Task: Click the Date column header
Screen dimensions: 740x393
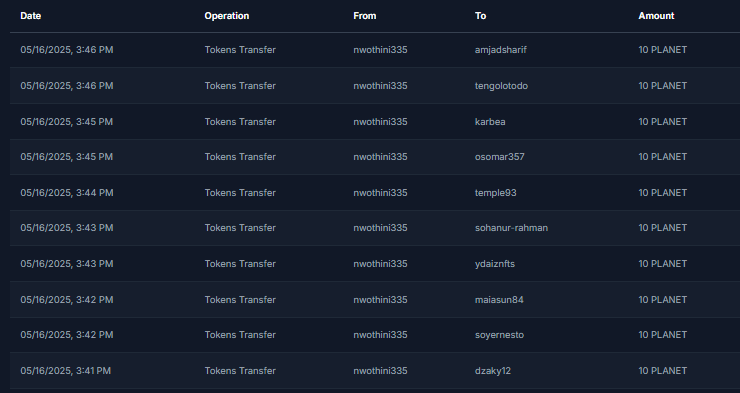Action: click(x=31, y=16)
